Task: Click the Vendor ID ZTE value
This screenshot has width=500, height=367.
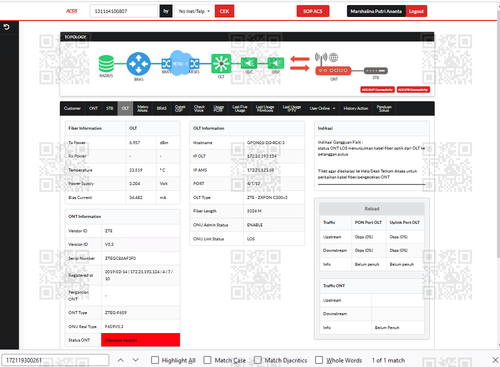Action: coord(109,231)
